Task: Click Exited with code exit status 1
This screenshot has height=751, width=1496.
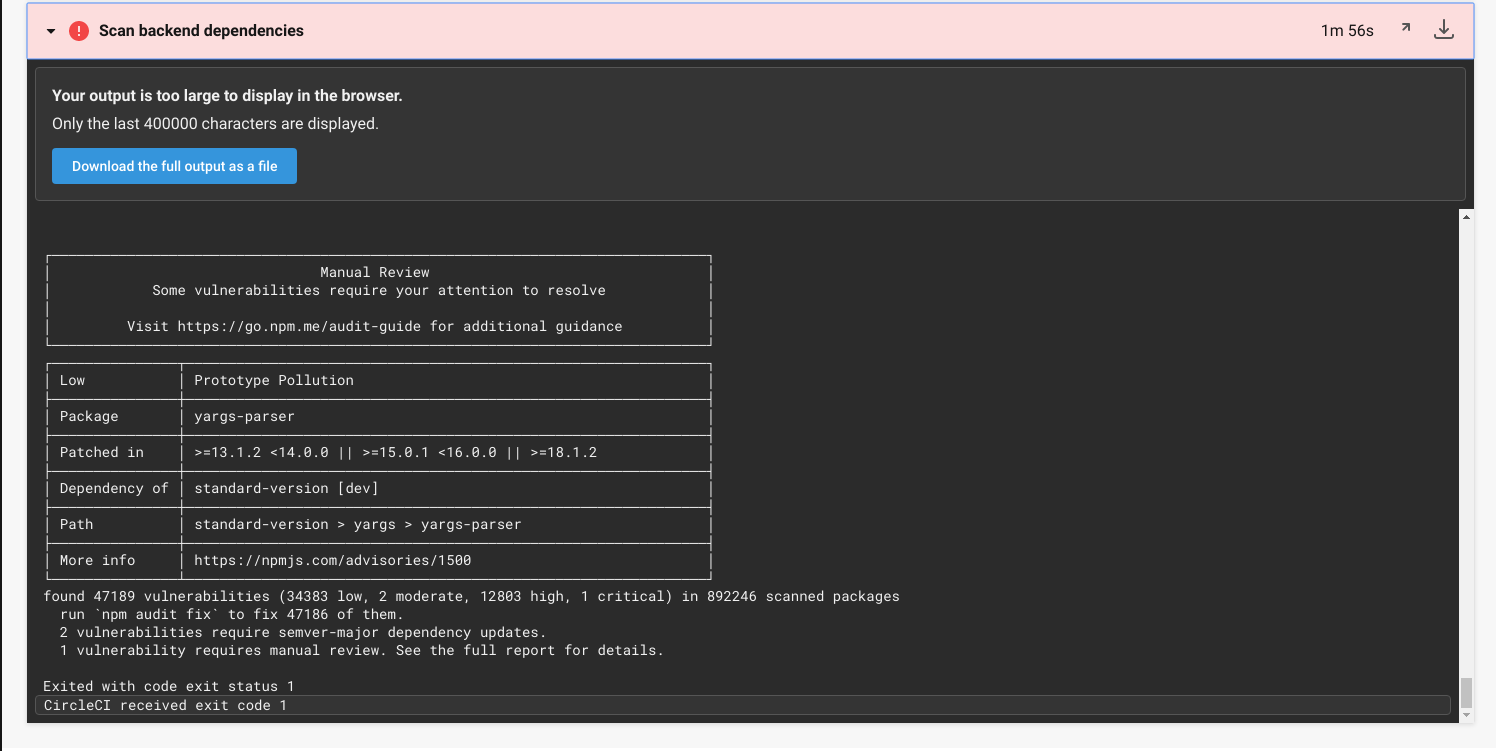Action: pos(169,686)
